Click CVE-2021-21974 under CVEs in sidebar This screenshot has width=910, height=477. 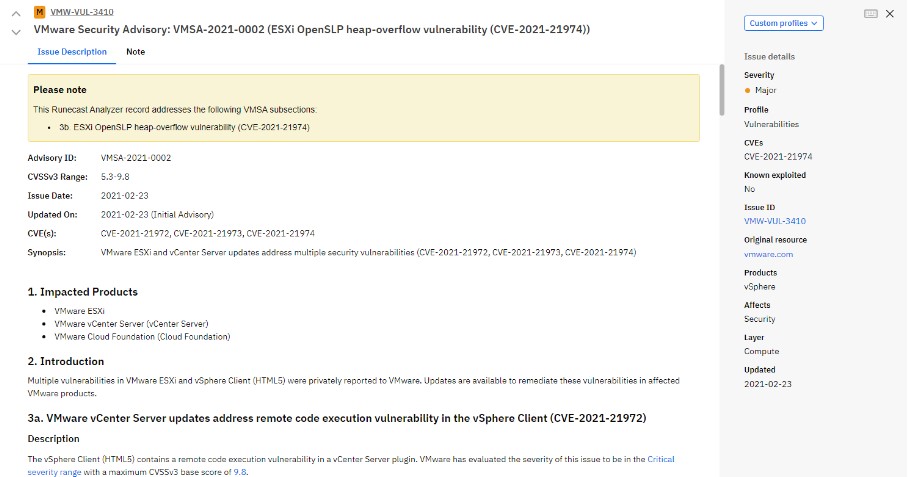click(778, 157)
